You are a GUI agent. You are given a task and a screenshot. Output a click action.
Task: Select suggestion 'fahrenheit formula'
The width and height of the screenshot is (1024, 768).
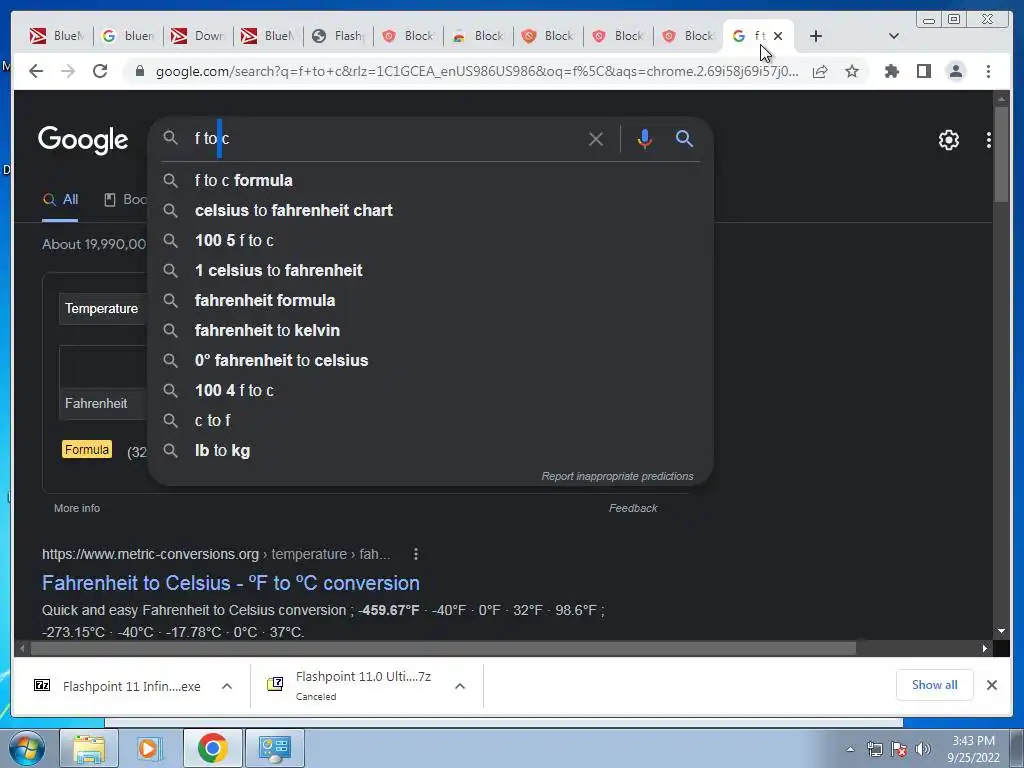click(x=431, y=300)
